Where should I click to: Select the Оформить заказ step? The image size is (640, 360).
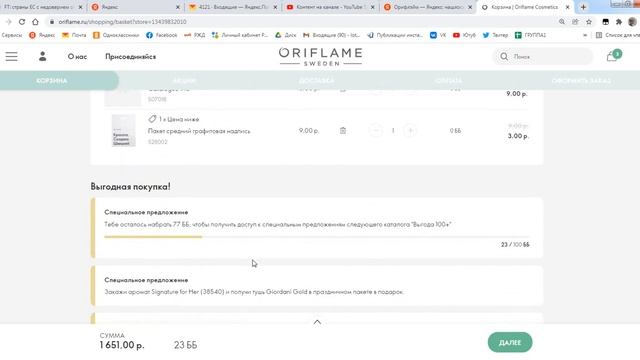[581, 80]
